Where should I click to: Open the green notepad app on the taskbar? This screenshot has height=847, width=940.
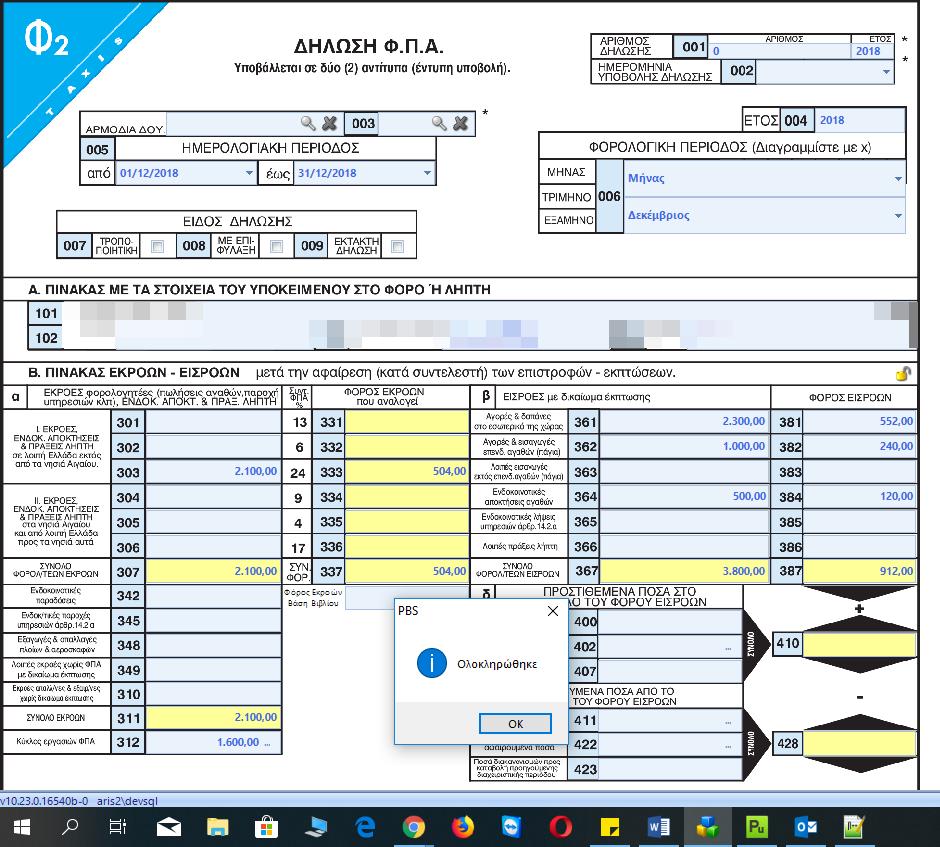point(854,828)
